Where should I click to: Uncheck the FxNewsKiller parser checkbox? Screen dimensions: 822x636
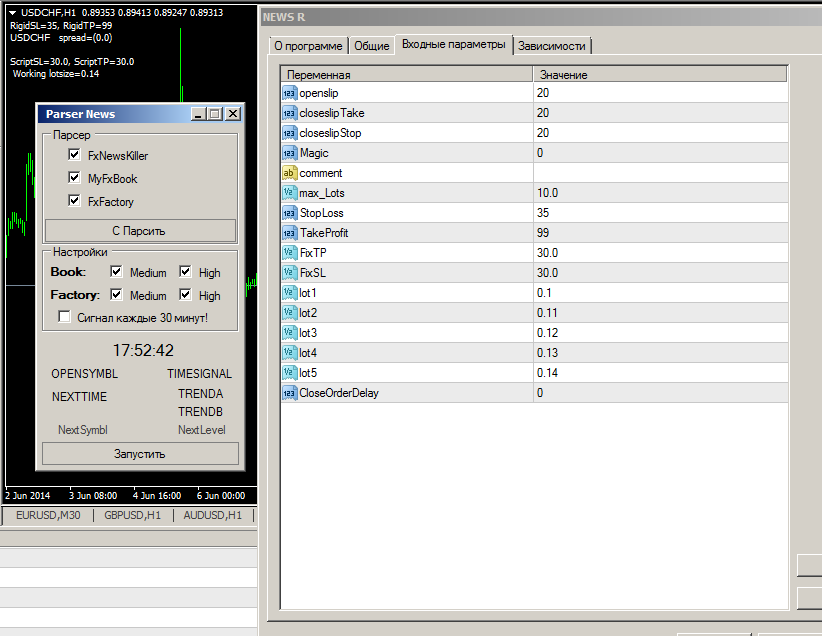point(74,155)
